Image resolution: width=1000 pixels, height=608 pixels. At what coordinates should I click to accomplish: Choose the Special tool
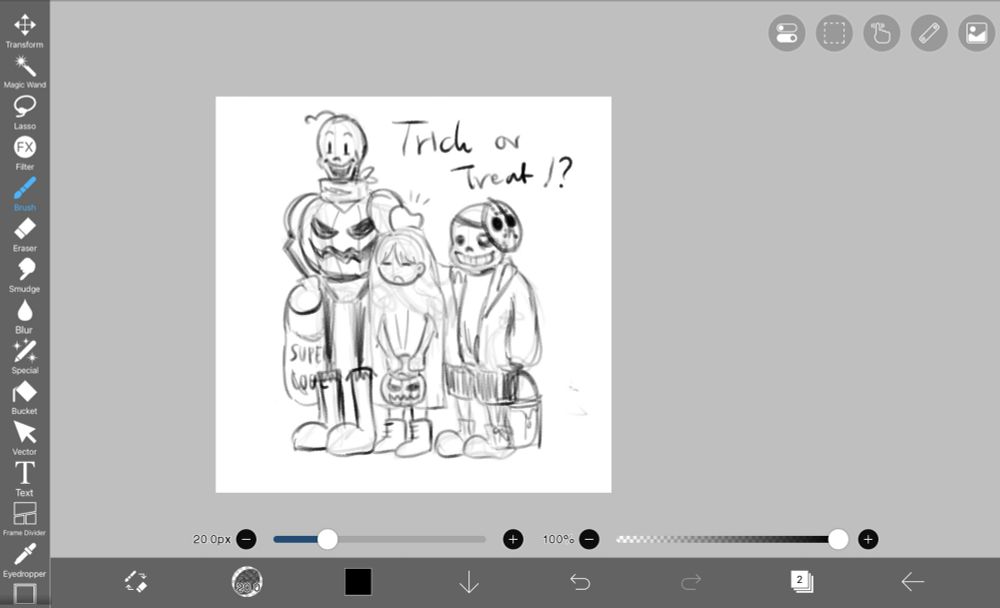(24, 357)
